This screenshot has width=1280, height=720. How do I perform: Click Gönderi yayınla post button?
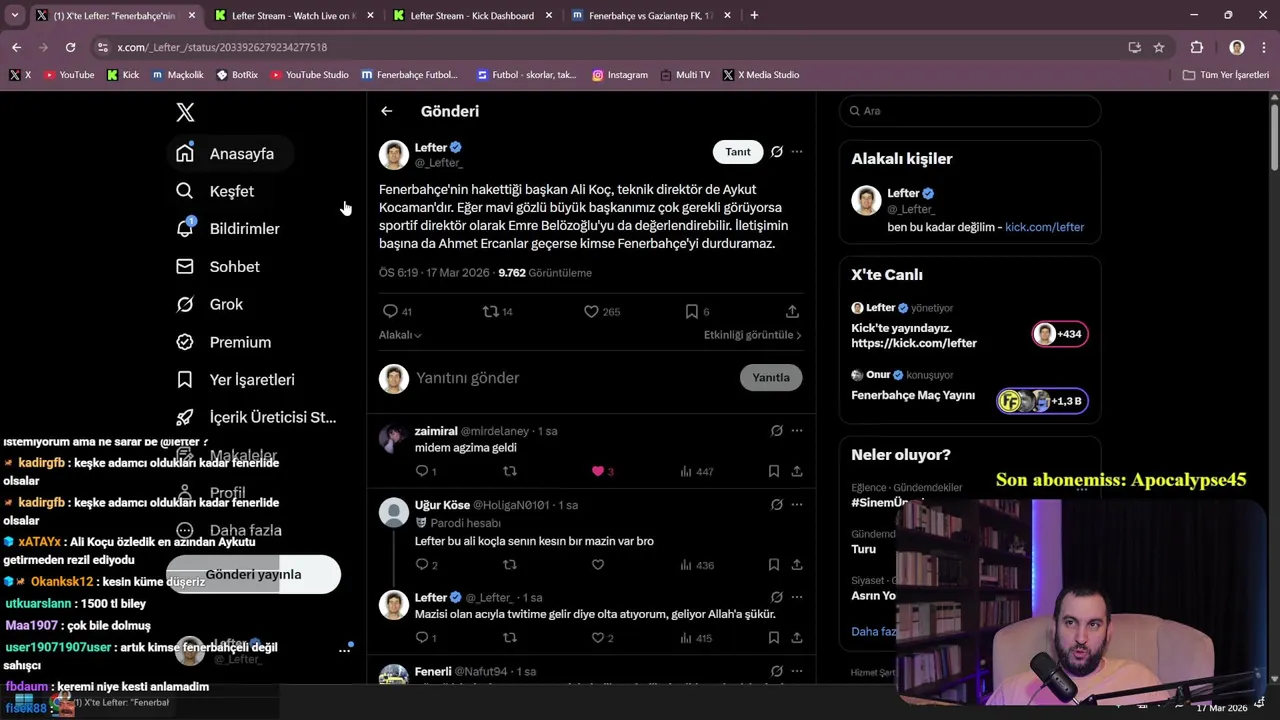[x=253, y=574]
